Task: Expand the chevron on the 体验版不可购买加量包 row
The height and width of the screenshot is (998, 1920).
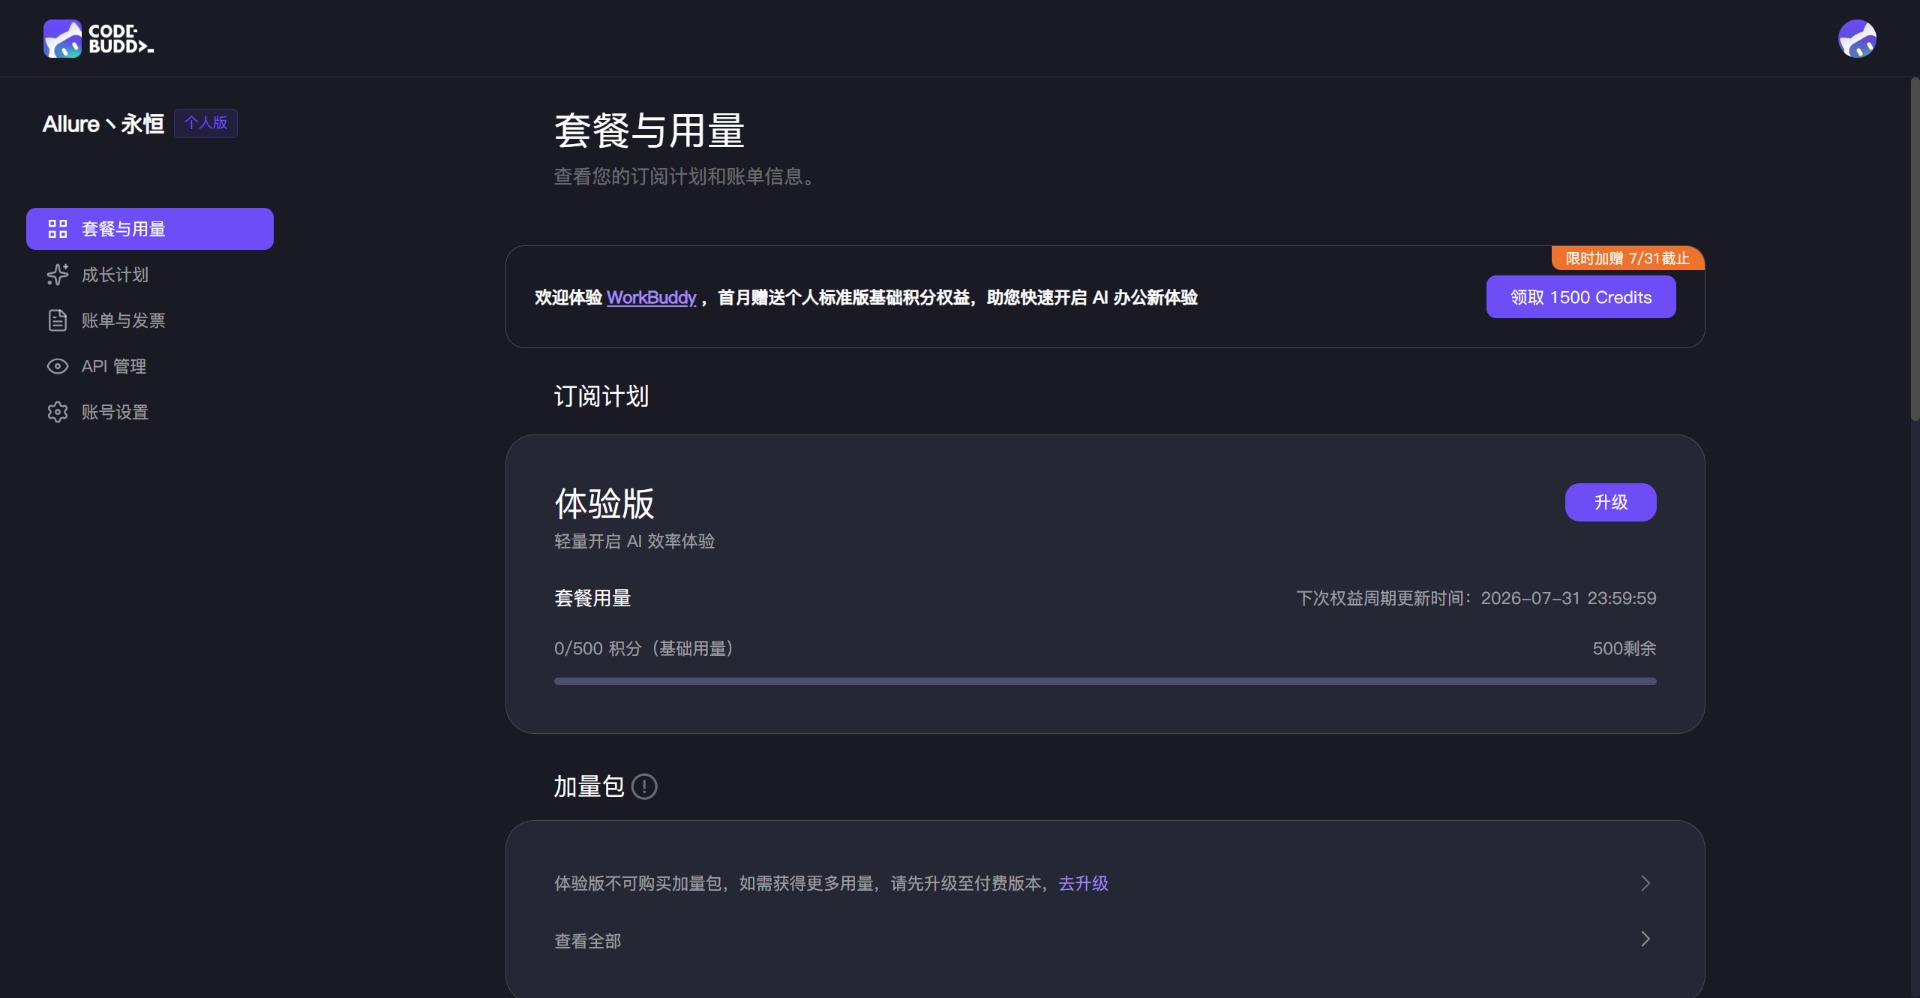Action: click(x=1645, y=883)
